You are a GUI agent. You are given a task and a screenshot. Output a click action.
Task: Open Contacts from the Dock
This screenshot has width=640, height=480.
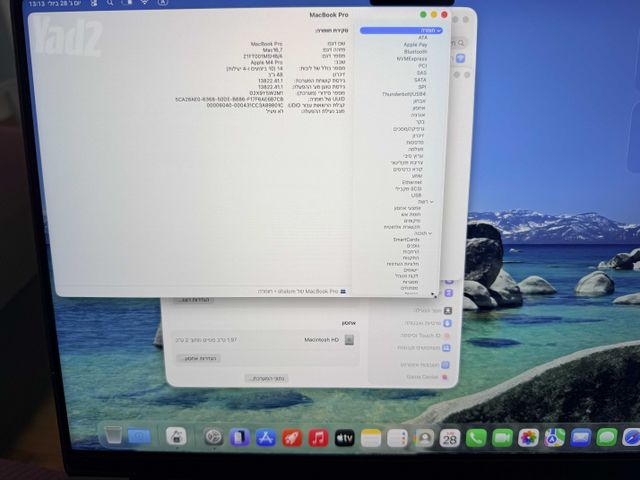click(424, 439)
